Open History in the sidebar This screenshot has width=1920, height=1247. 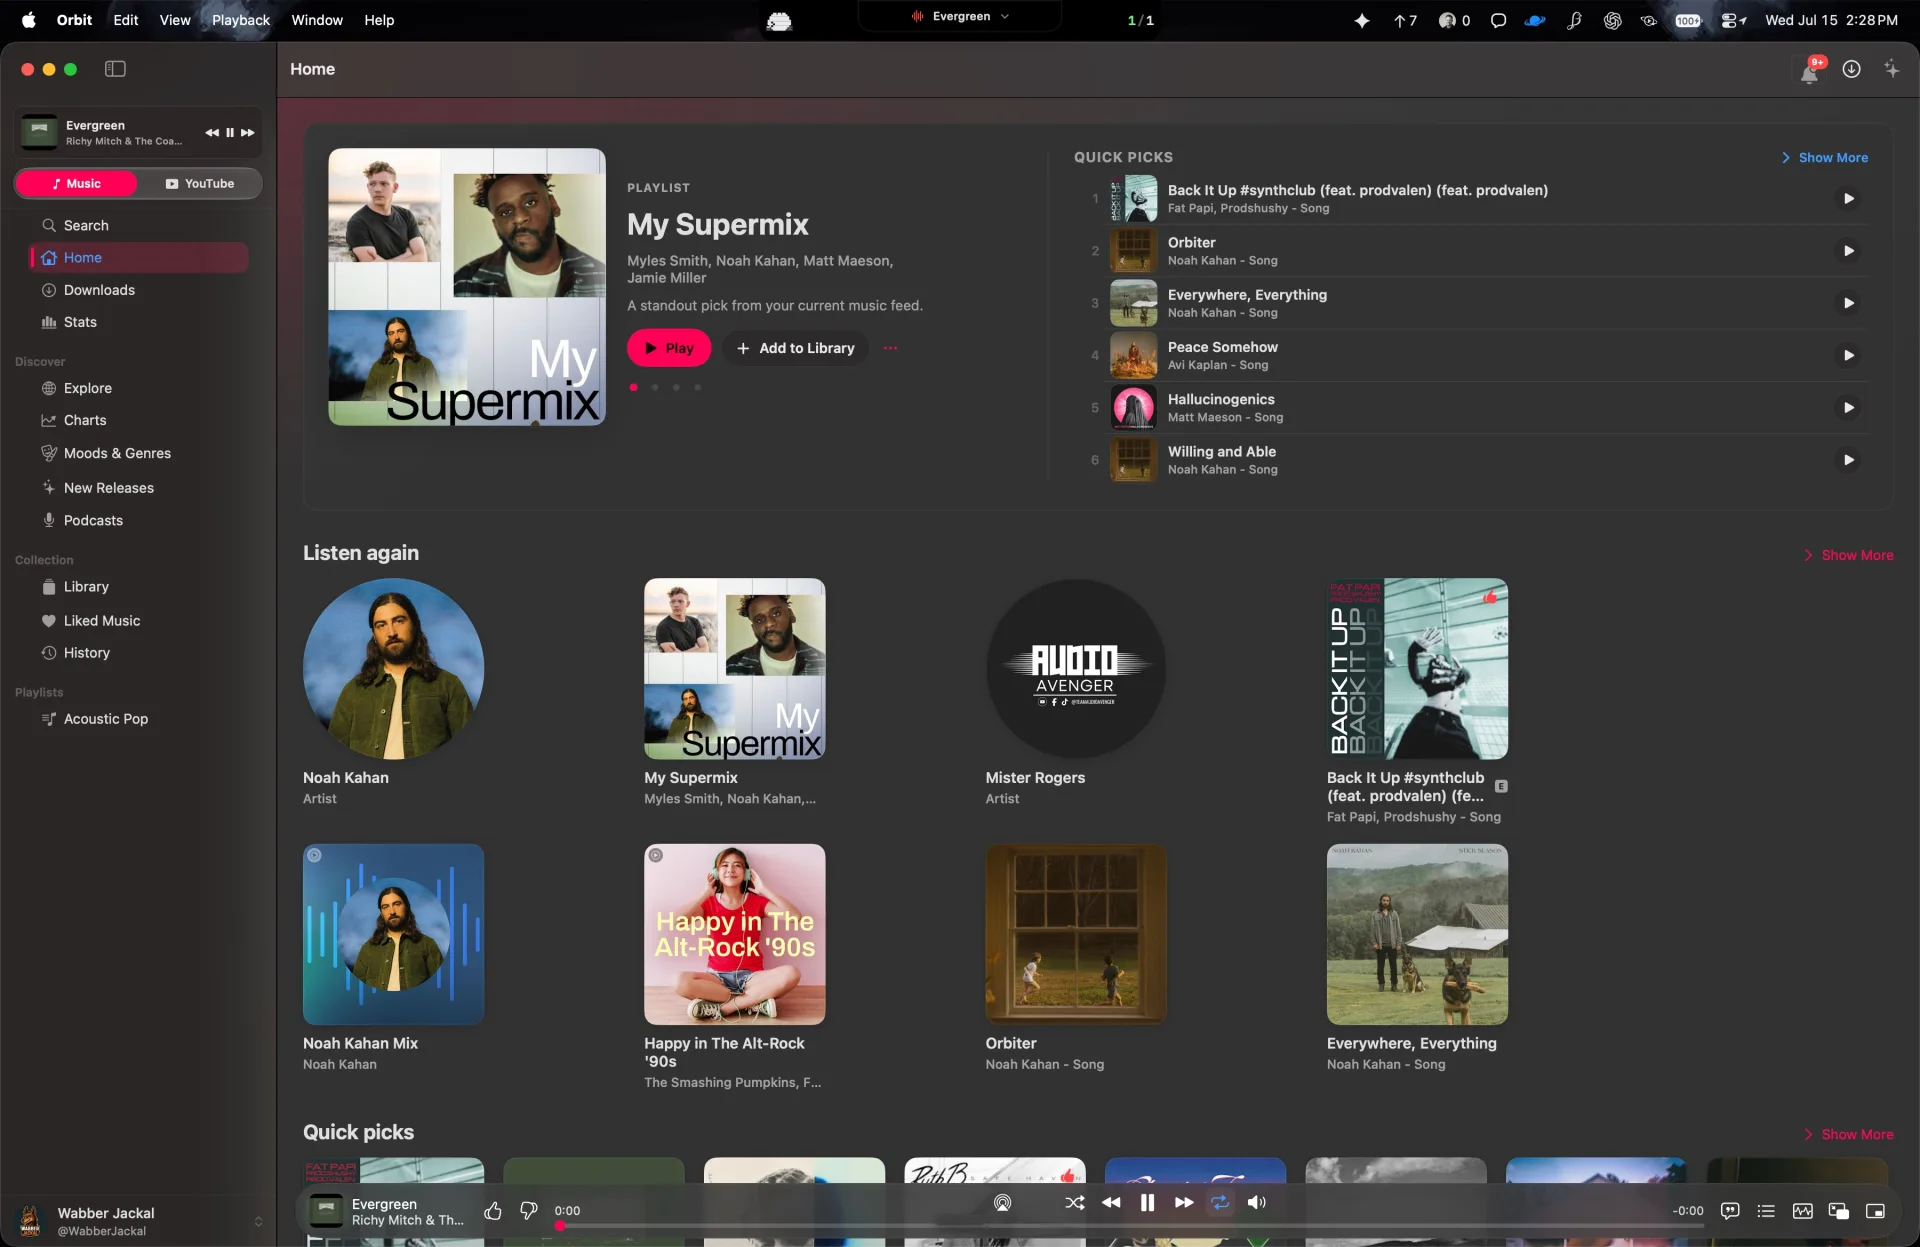pos(139,653)
